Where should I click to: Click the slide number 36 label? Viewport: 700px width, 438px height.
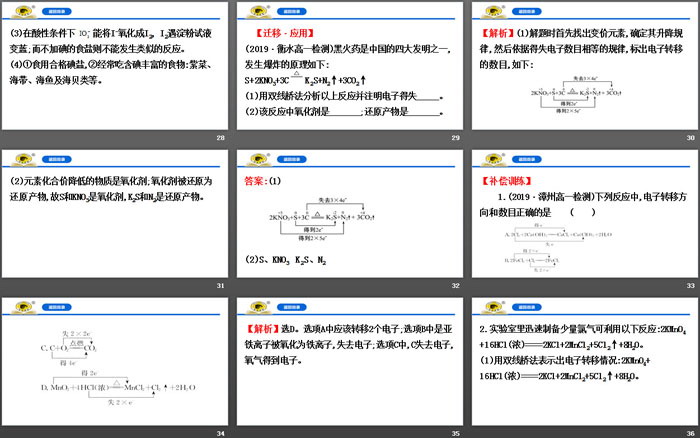[688, 433]
